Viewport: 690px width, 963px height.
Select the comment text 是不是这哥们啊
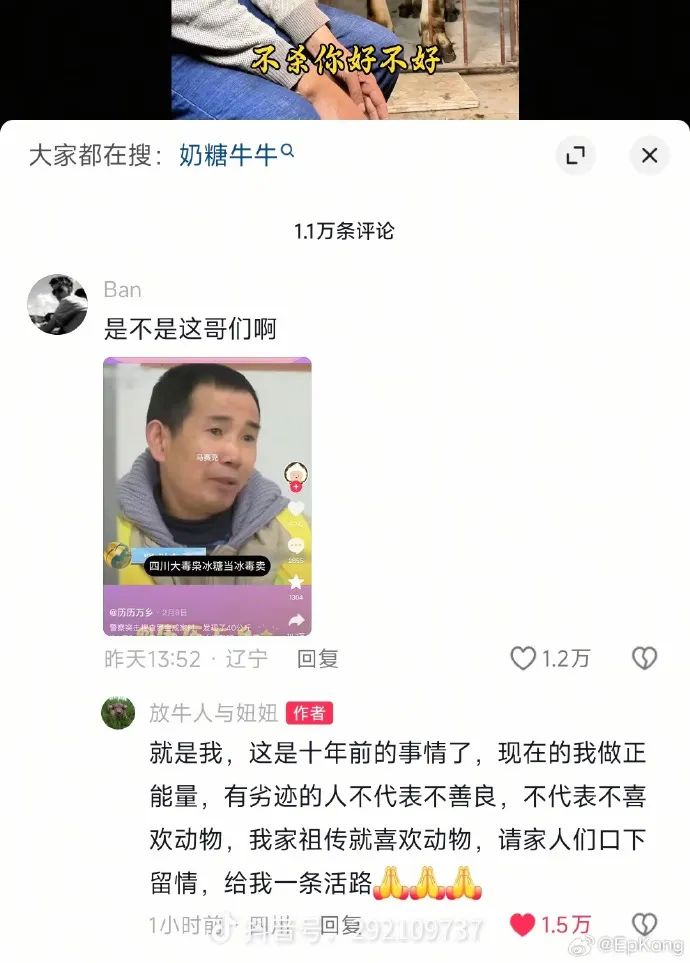pos(190,329)
